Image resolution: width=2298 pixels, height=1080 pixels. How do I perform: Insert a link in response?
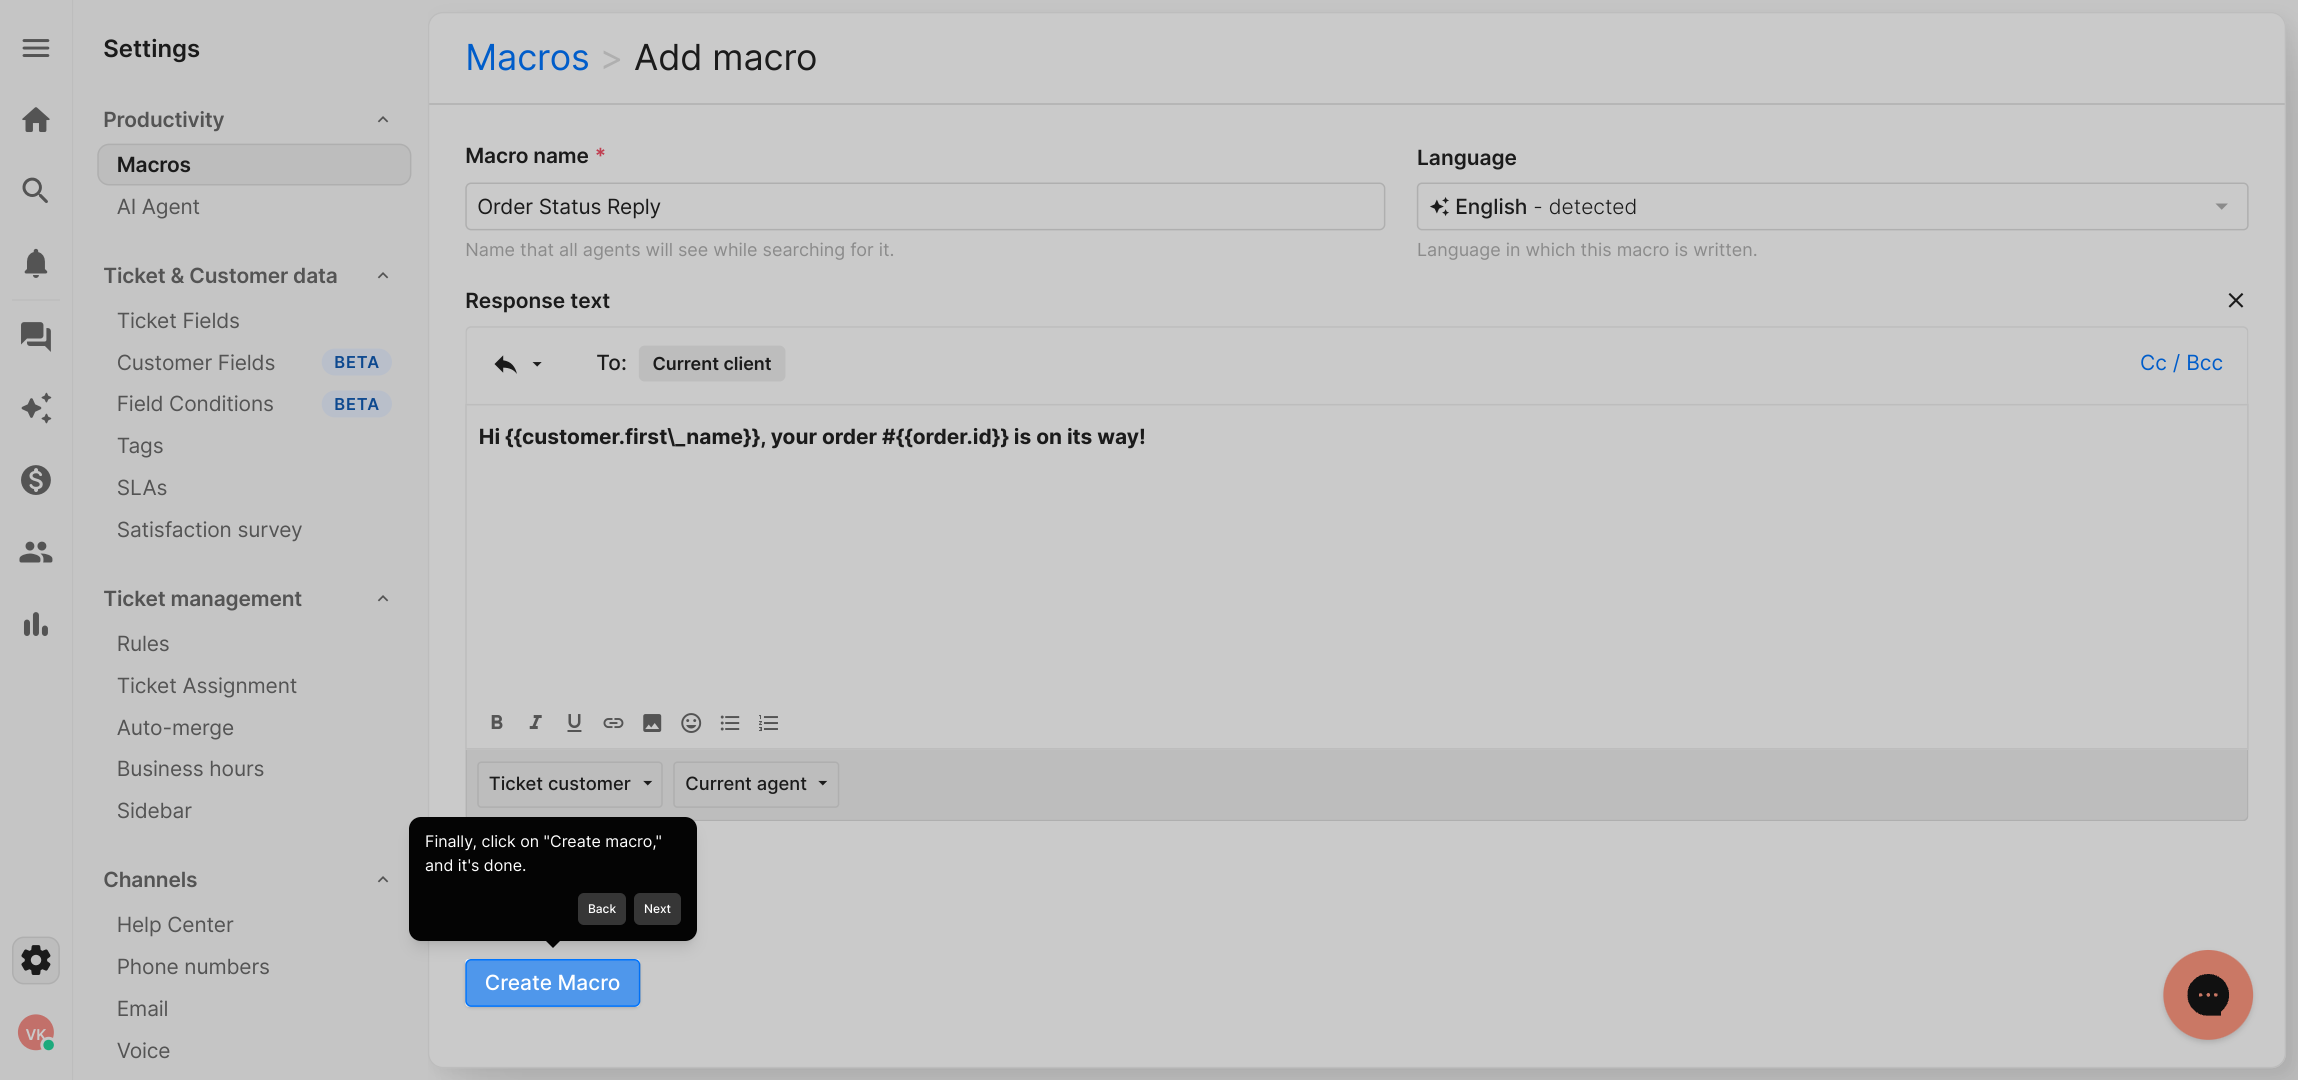tap(613, 723)
